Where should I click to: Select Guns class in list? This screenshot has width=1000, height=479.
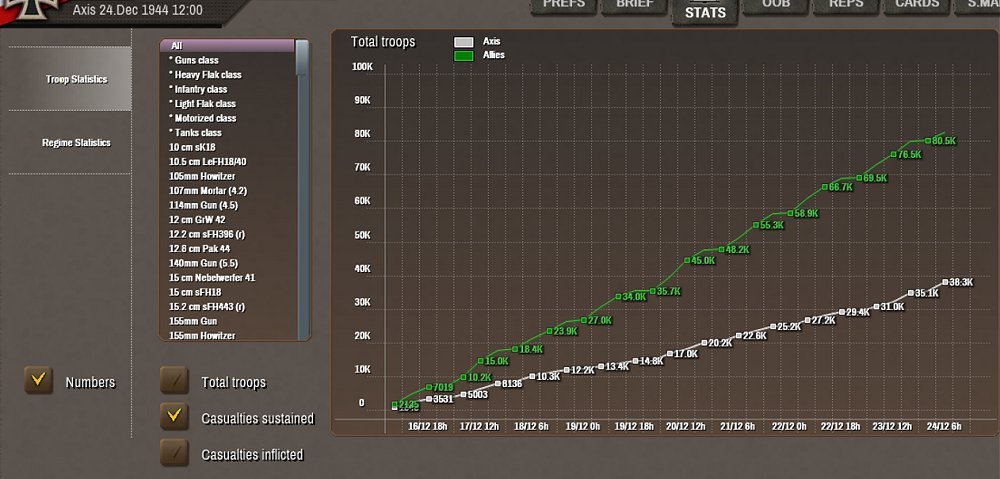pos(227,60)
